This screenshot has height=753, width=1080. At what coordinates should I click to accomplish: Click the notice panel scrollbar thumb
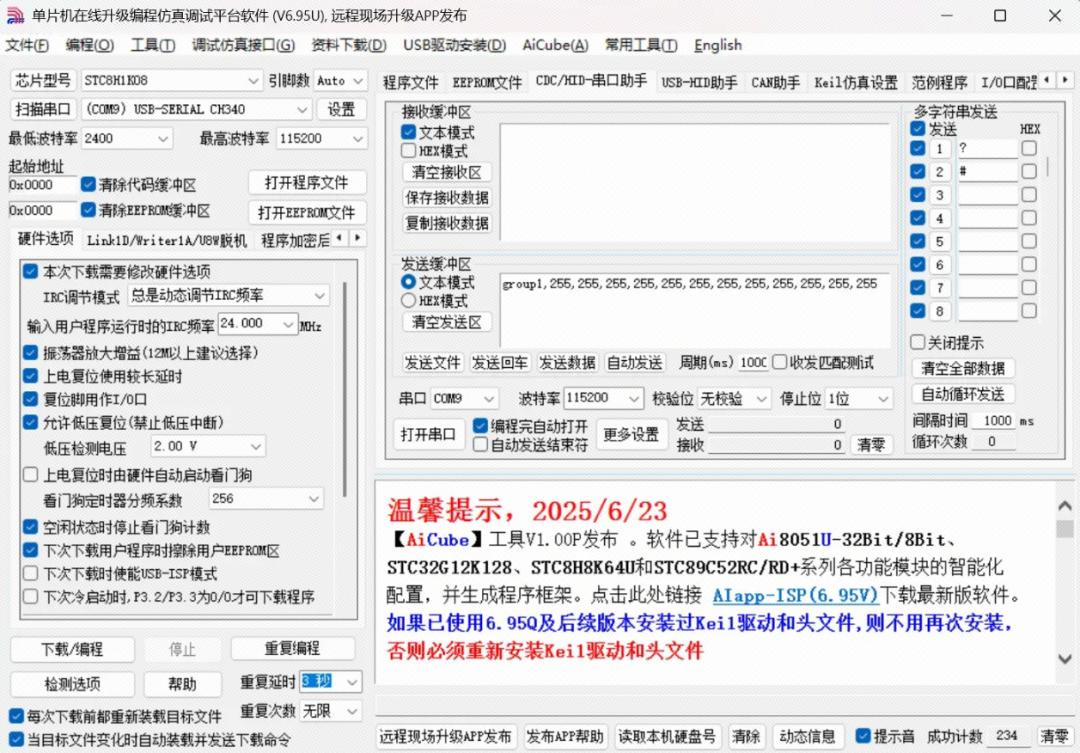1064,528
